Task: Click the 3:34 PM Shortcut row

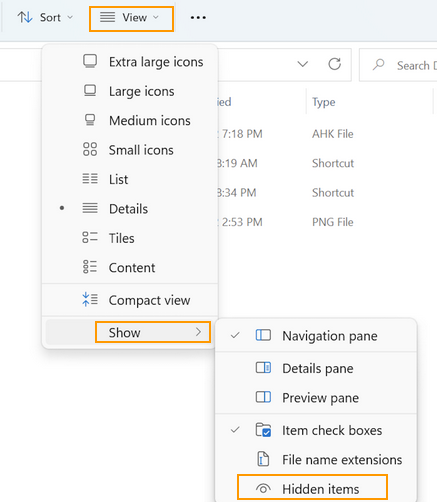Action: click(327, 193)
